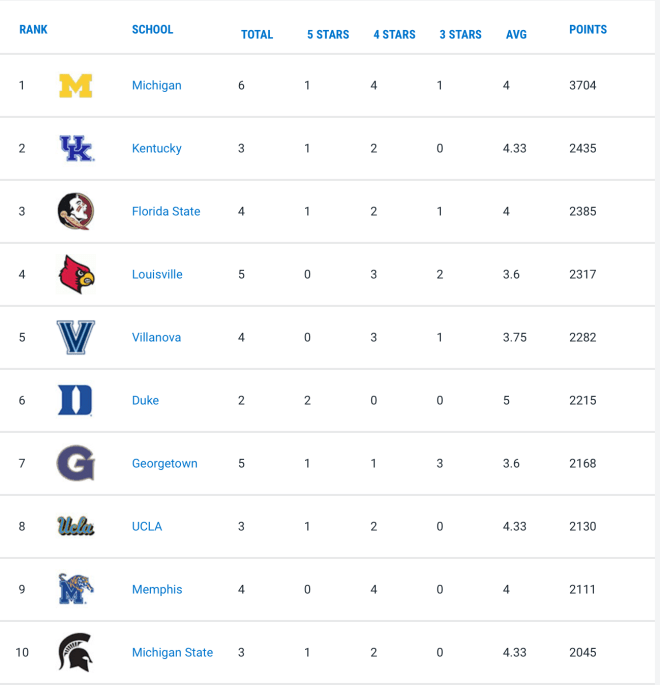Select Duke's points value 2215
Image resolution: width=660 pixels, height=685 pixels.
(582, 400)
